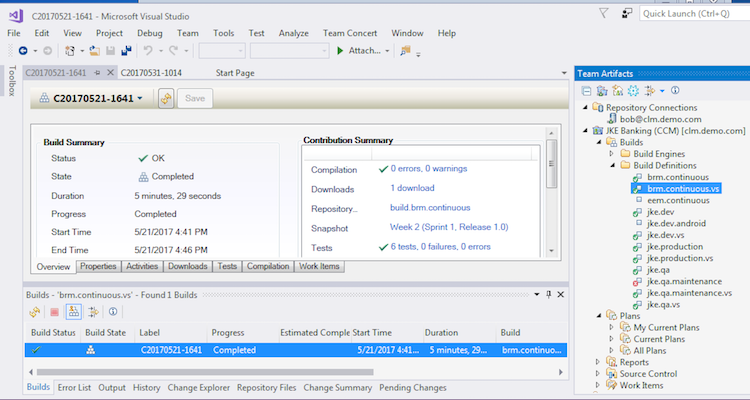The image size is (750, 400).
Task: Refresh the Builds results list
Action: (34, 312)
